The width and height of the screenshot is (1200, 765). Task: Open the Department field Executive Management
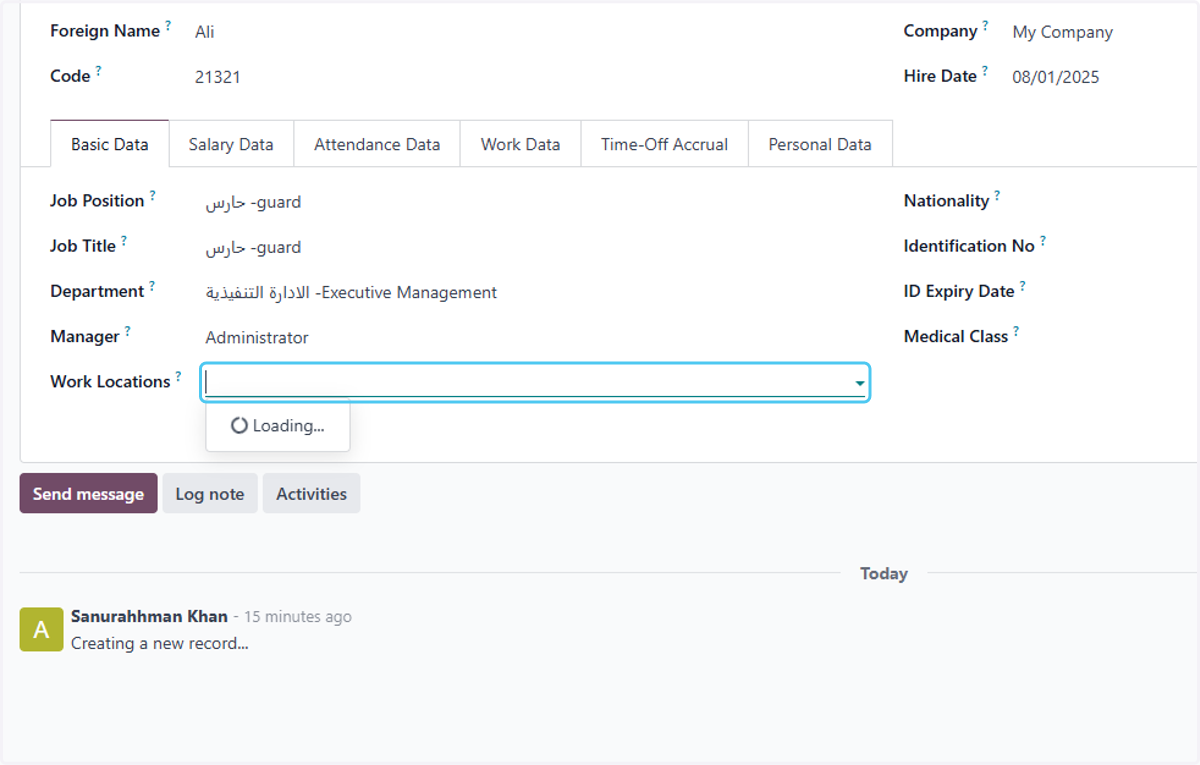(351, 293)
